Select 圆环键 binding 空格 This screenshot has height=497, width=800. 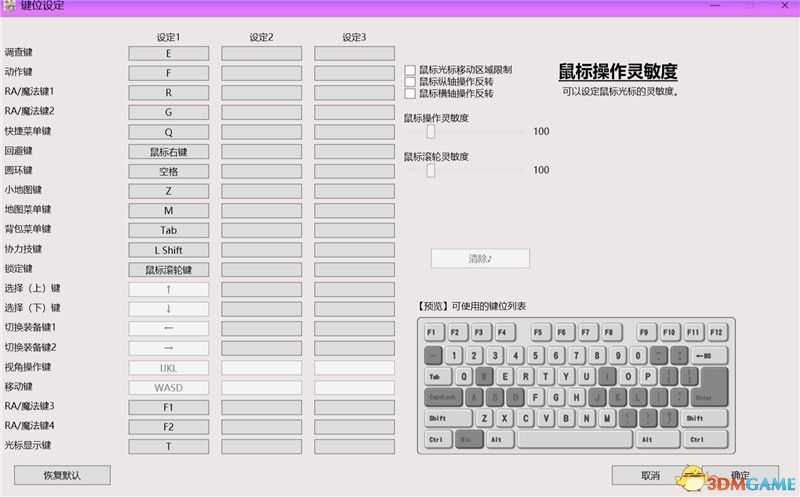[x=168, y=171]
